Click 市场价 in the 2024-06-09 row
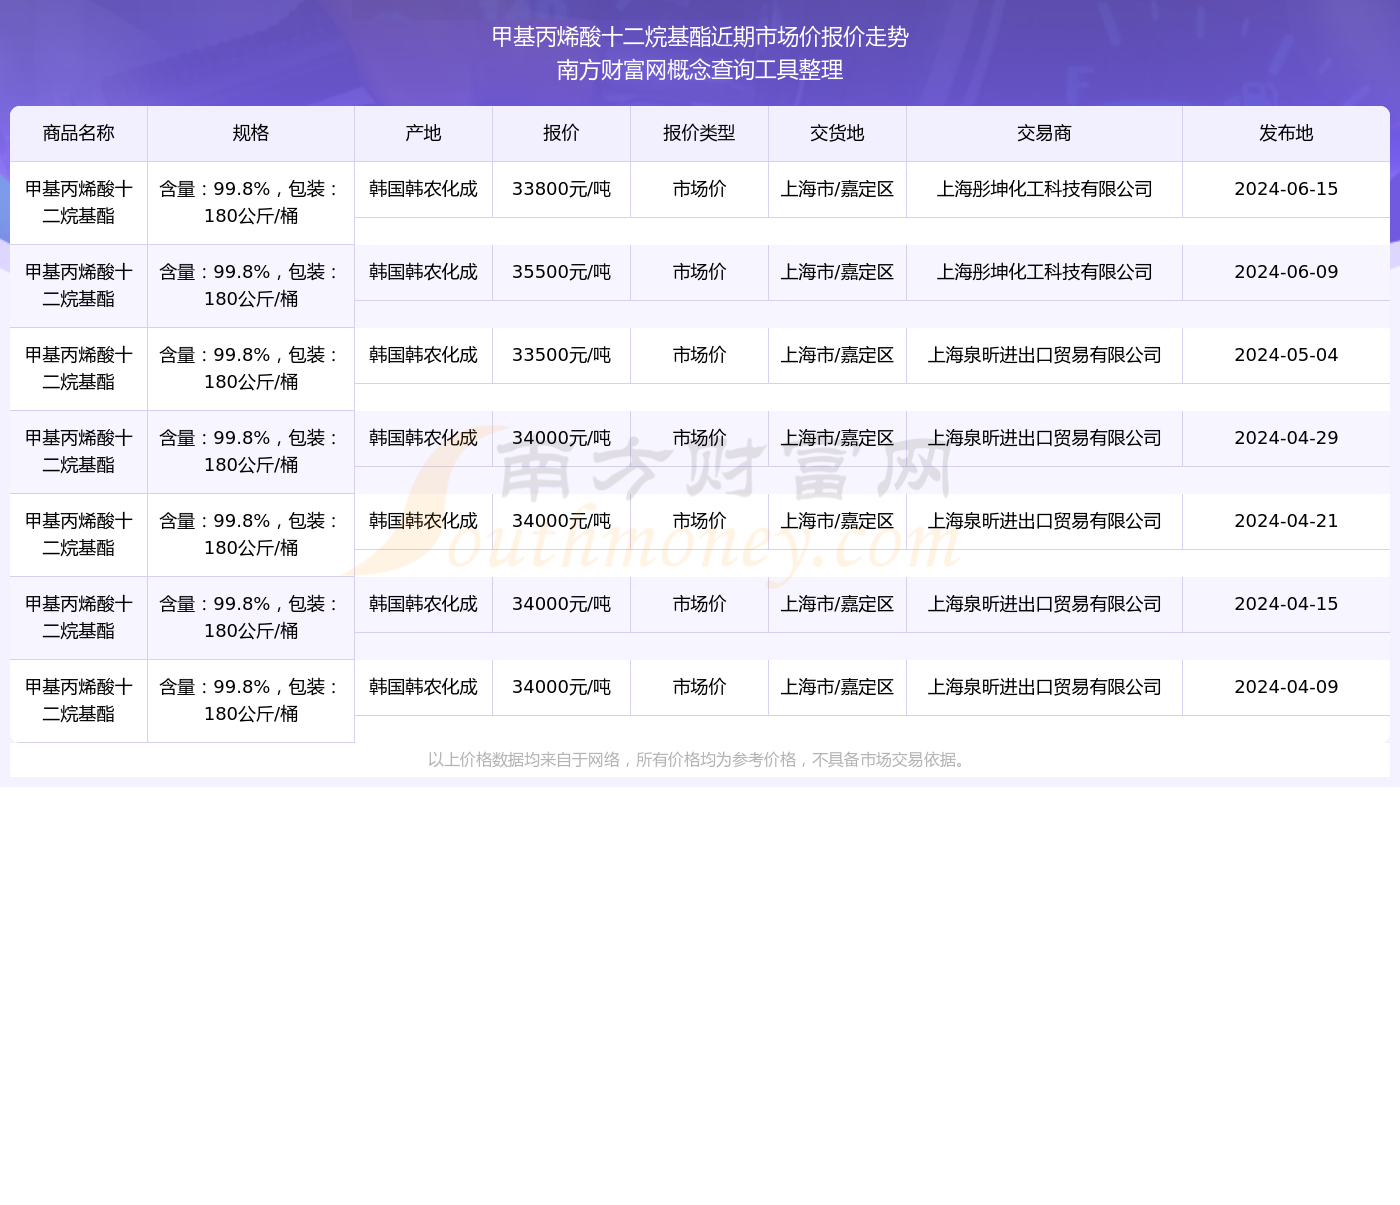 click(x=699, y=272)
